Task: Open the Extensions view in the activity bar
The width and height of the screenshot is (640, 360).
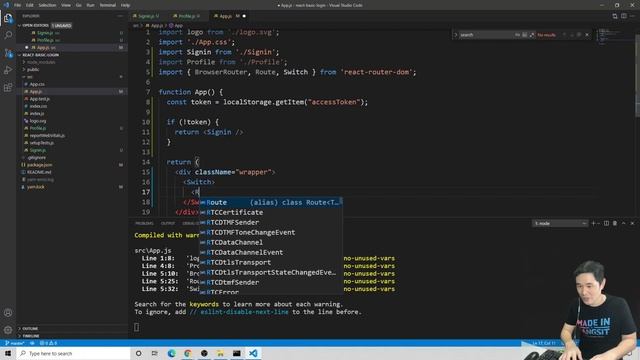Action: pyautogui.click(x=8, y=87)
